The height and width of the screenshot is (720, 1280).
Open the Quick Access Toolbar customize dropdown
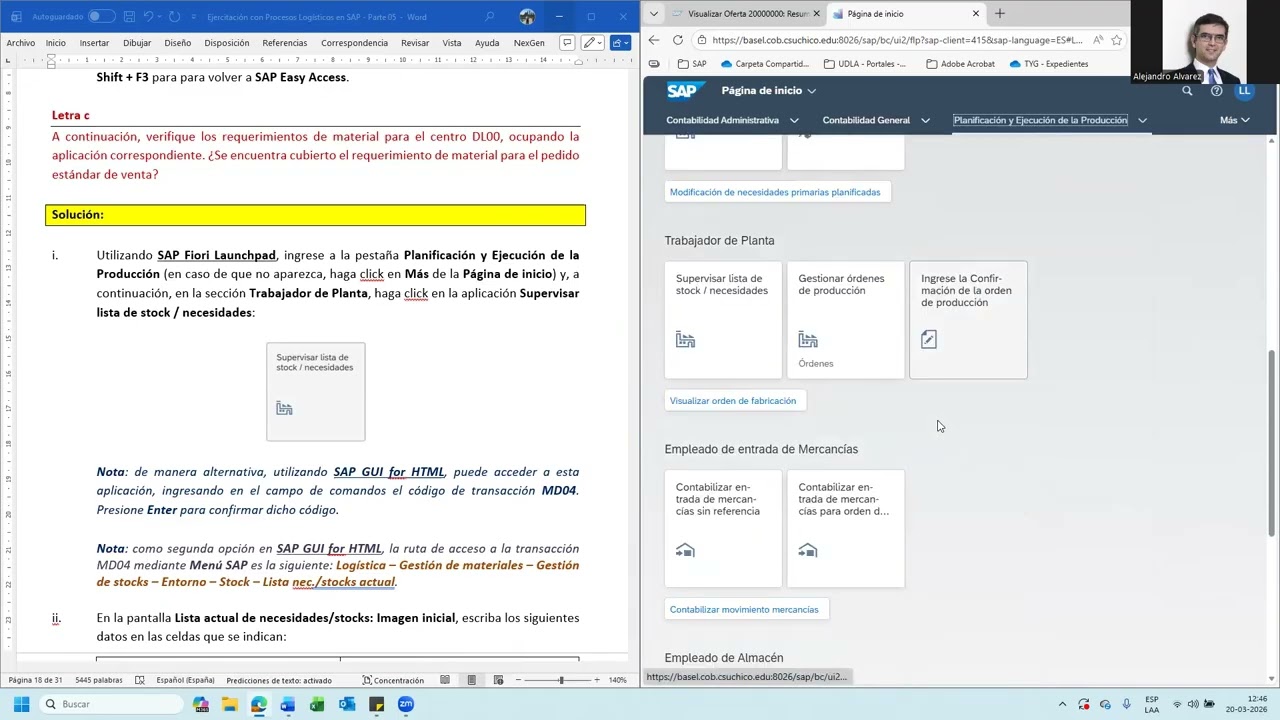click(193, 16)
